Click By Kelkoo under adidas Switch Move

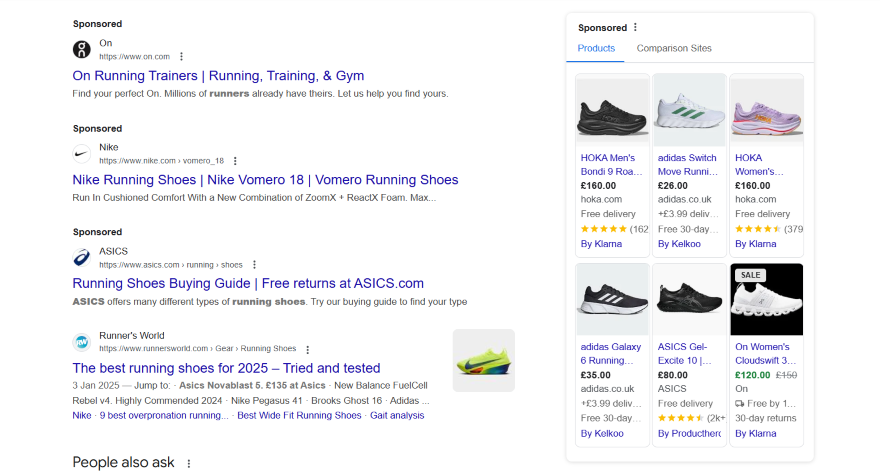[679, 244]
